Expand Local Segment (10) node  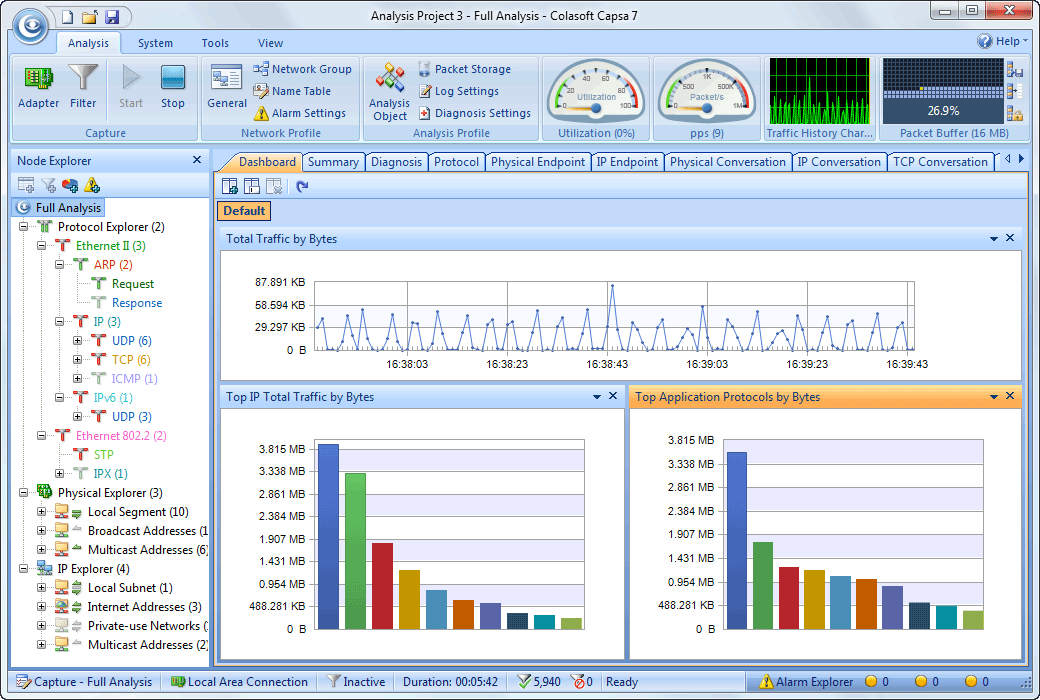click(42, 512)
